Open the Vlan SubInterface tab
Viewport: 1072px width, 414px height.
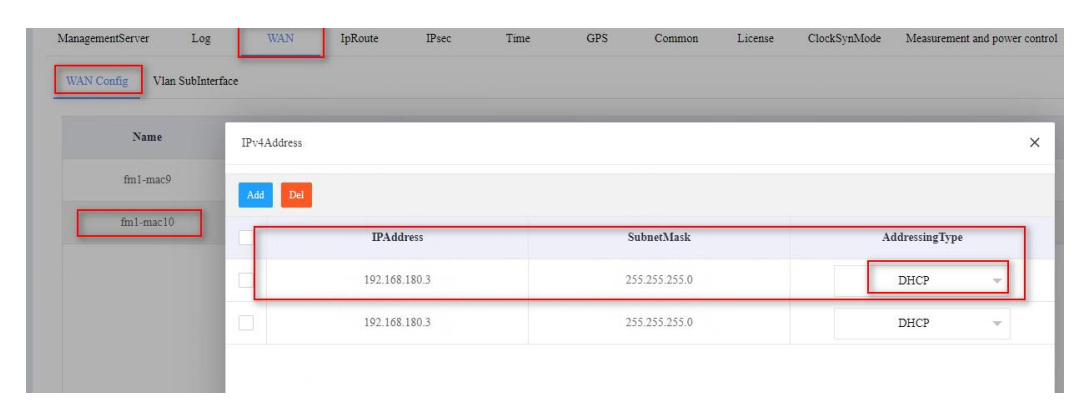(x=194, y=80)
